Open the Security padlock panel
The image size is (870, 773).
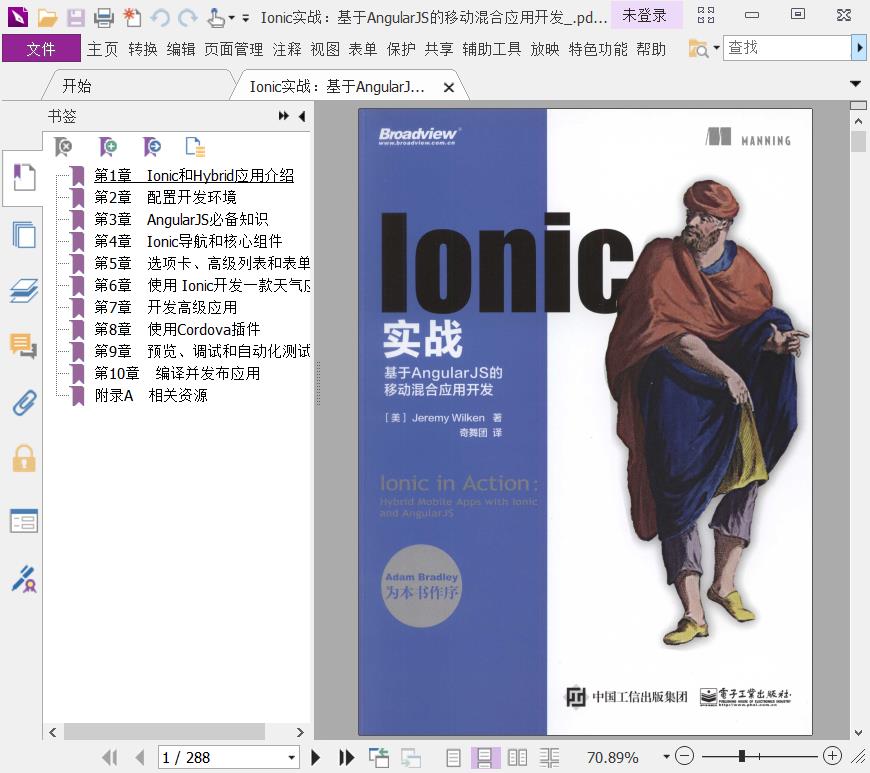pos(24,459)
